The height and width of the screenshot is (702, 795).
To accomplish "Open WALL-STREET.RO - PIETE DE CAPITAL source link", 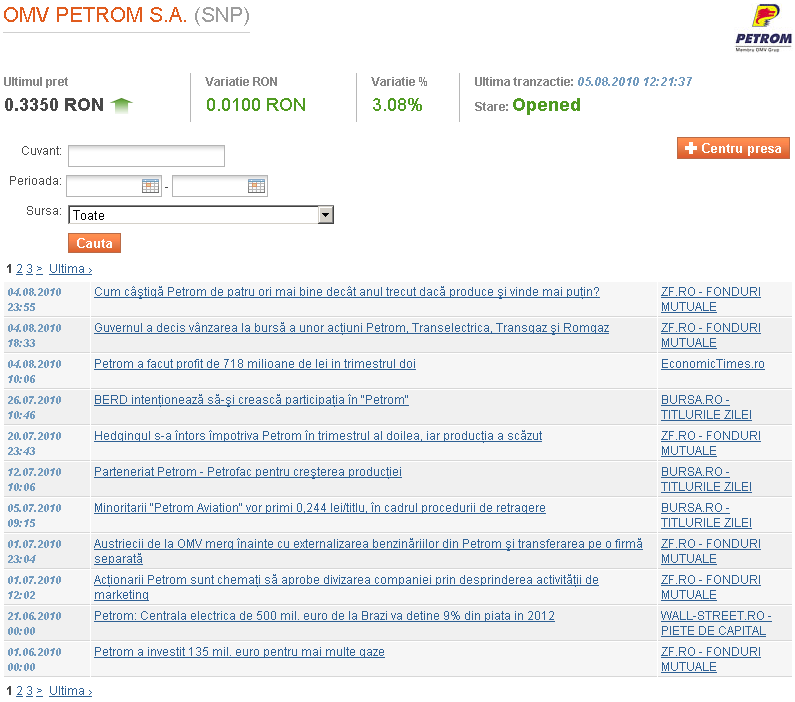I will pyautogui.click(x=715, y=623).
